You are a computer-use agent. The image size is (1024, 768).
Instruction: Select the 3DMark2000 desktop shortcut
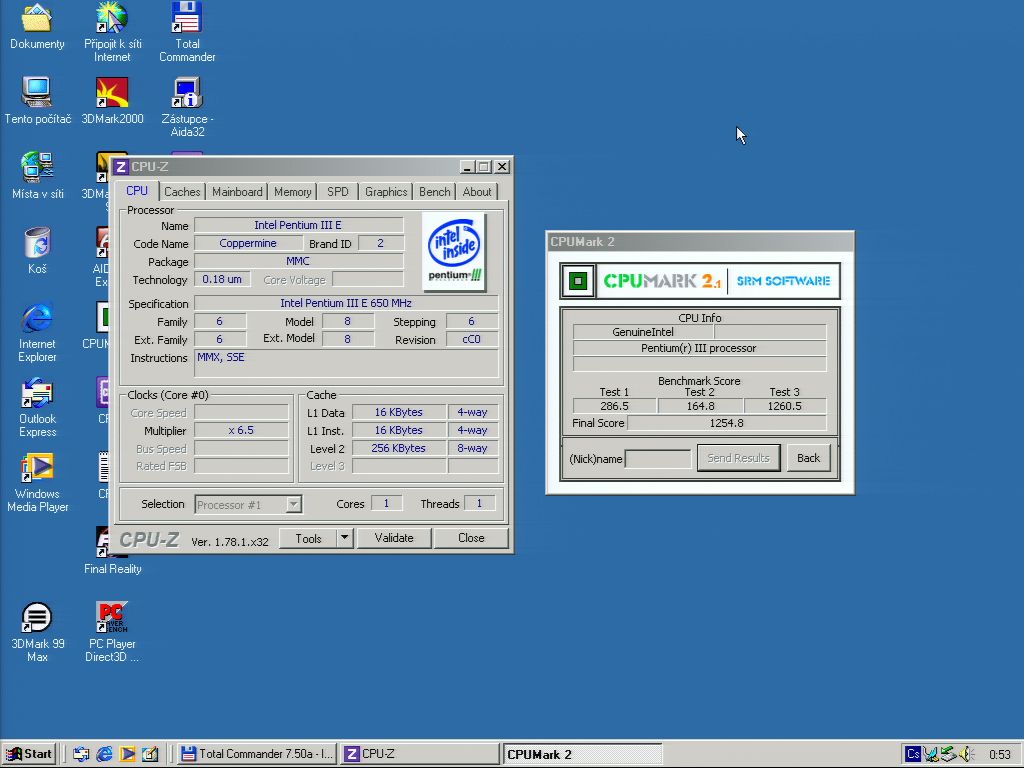(112, 101)
